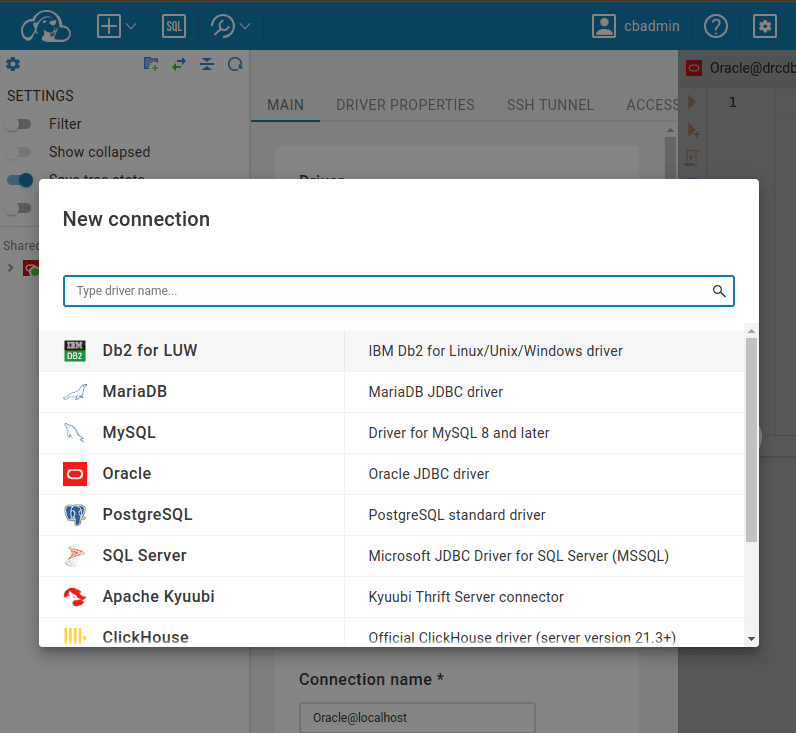Select the Db2 for LUW driver
Viewport: 796px width, 733px height.
pyautogui.click(x=391, y=351)
